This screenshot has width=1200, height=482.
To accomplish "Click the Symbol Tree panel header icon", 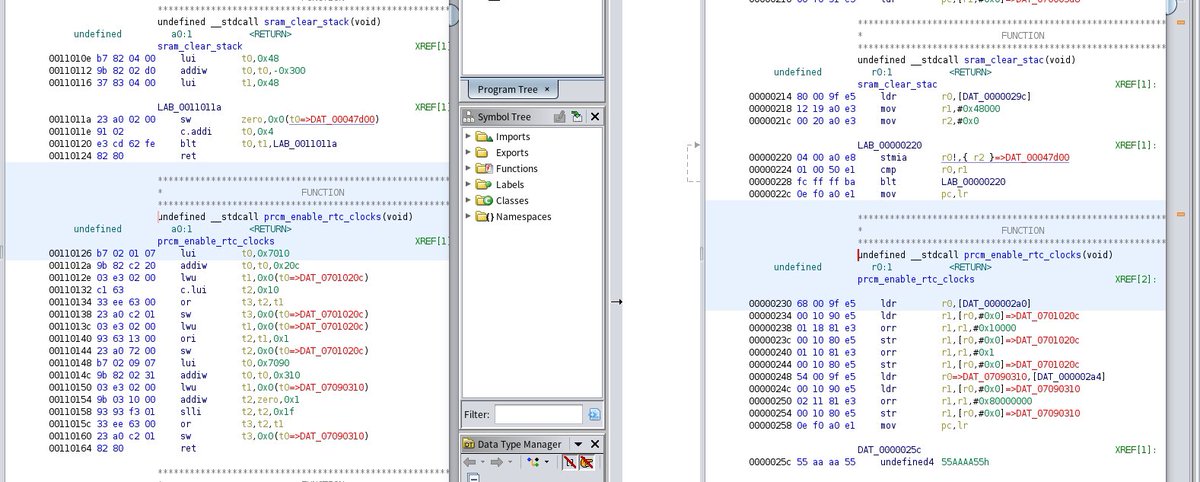I will (469, 117).
